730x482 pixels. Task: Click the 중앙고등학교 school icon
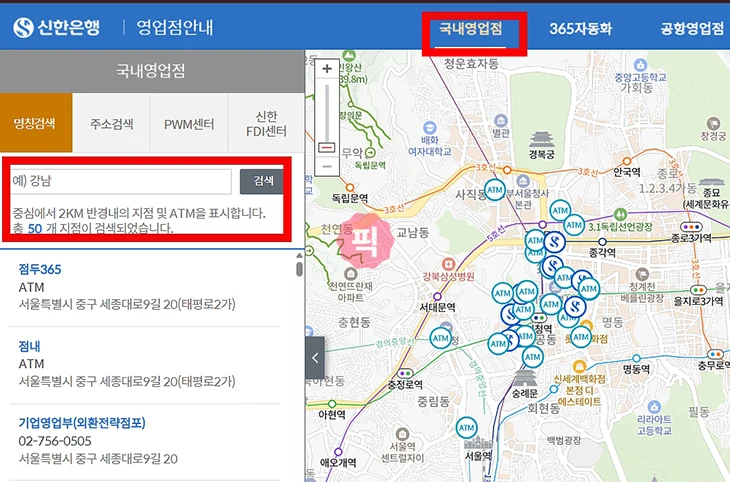(x=641, y=64)
